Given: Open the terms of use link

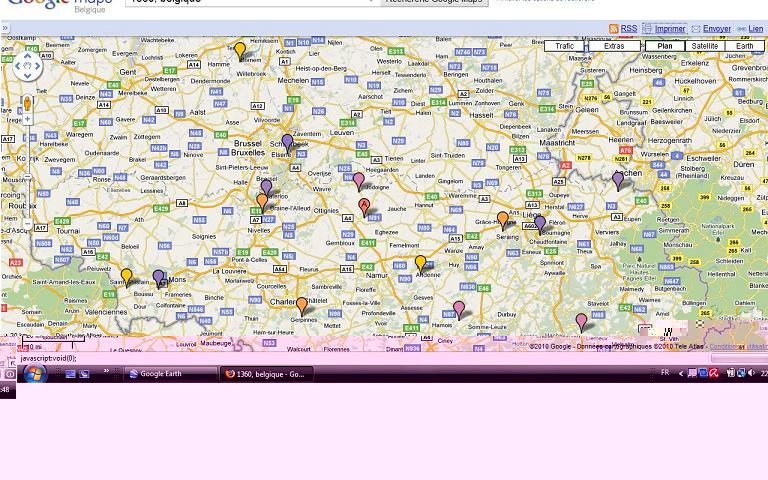Looking at the screenshot, I should [738, 346].
